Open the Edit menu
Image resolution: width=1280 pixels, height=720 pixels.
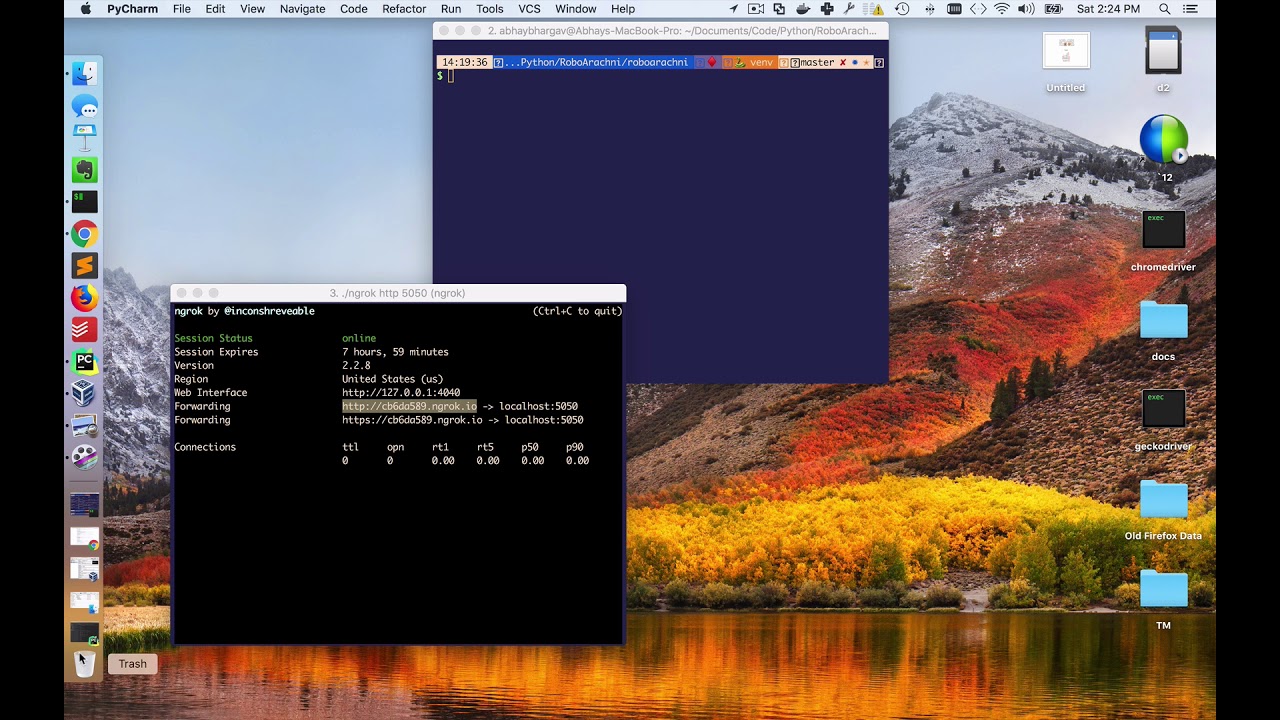pyautogui.click(x=215, y=9)
